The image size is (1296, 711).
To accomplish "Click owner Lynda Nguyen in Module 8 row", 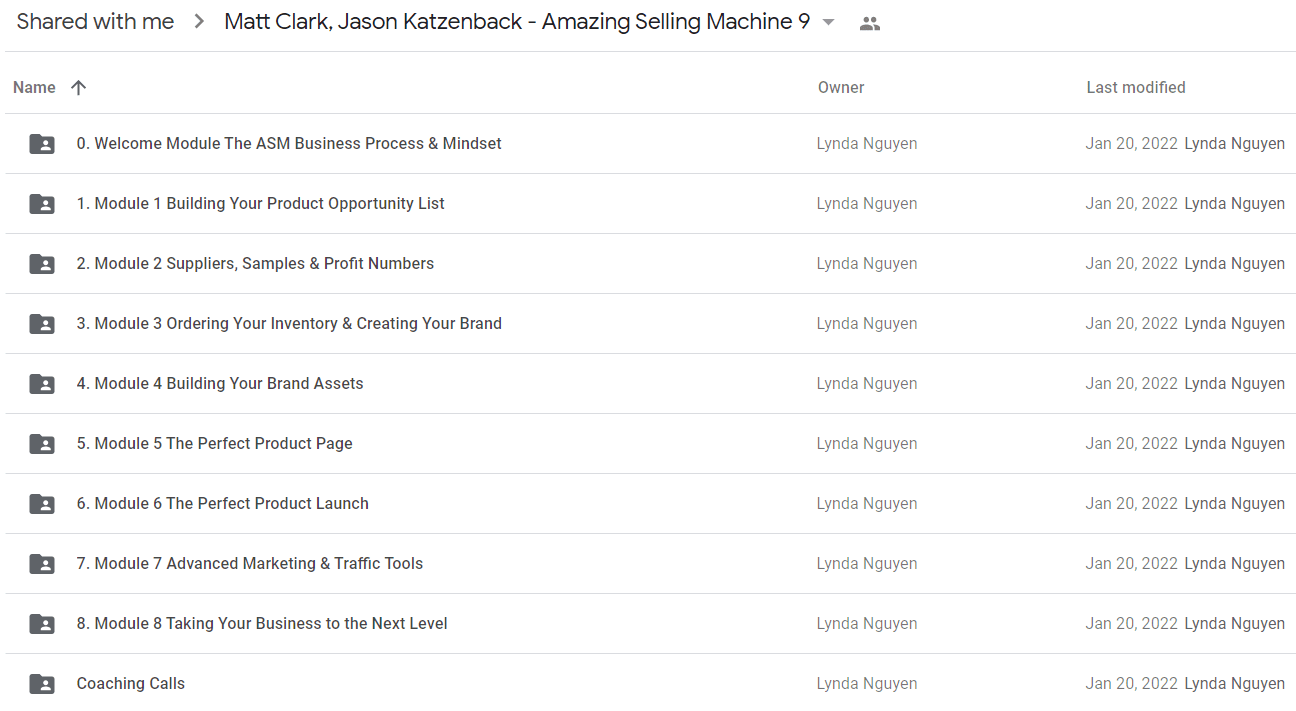I will coord(867,624).
